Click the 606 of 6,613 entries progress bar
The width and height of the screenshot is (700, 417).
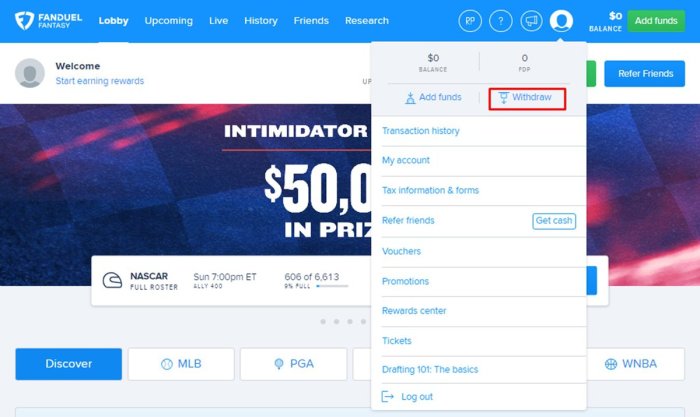pyautogui.click(x=332, y=286)
